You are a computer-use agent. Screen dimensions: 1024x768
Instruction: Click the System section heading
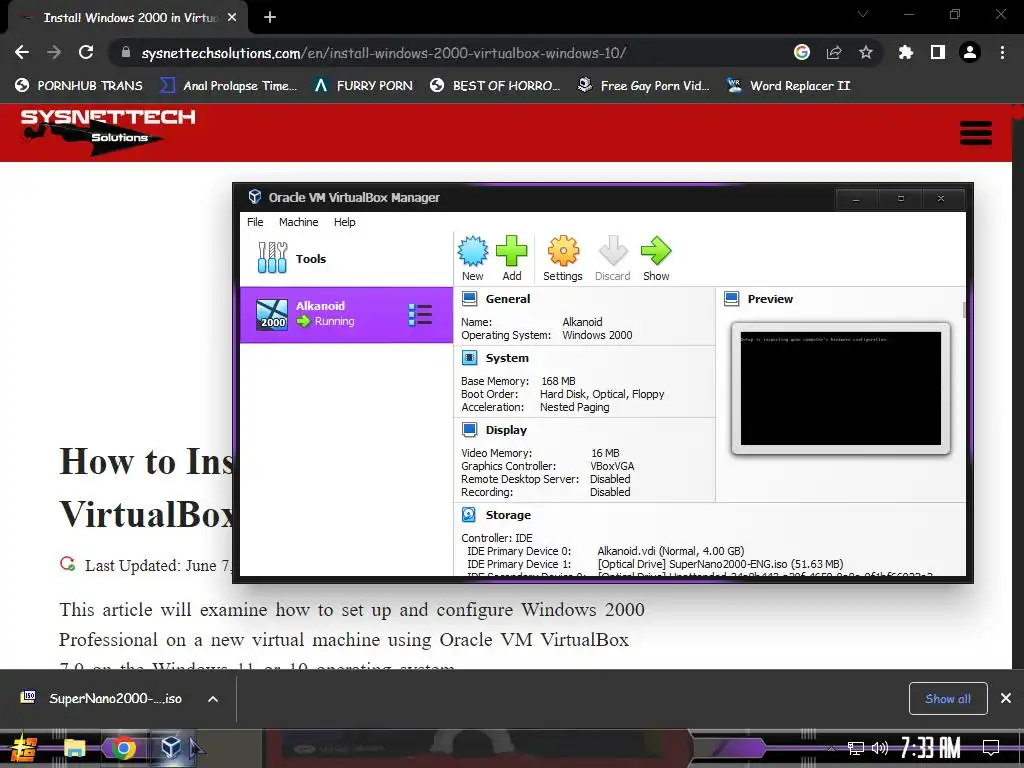click(x=507, y=358)
